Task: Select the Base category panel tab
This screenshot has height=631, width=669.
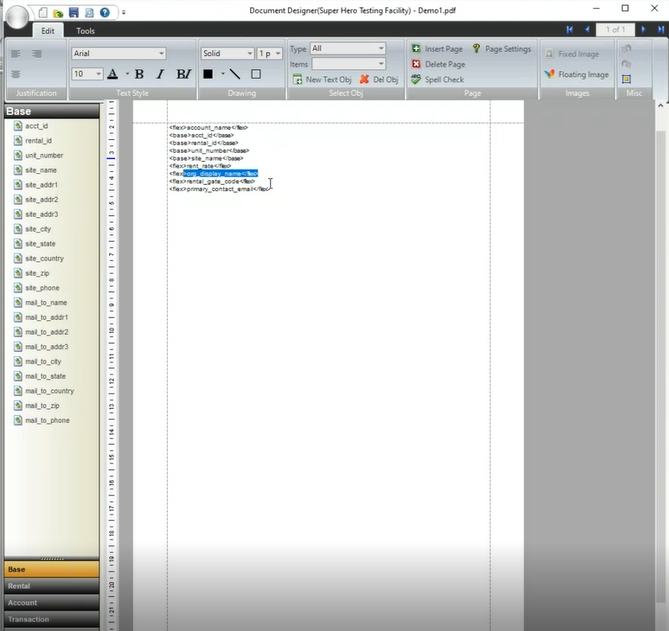Action: [52, 570]
